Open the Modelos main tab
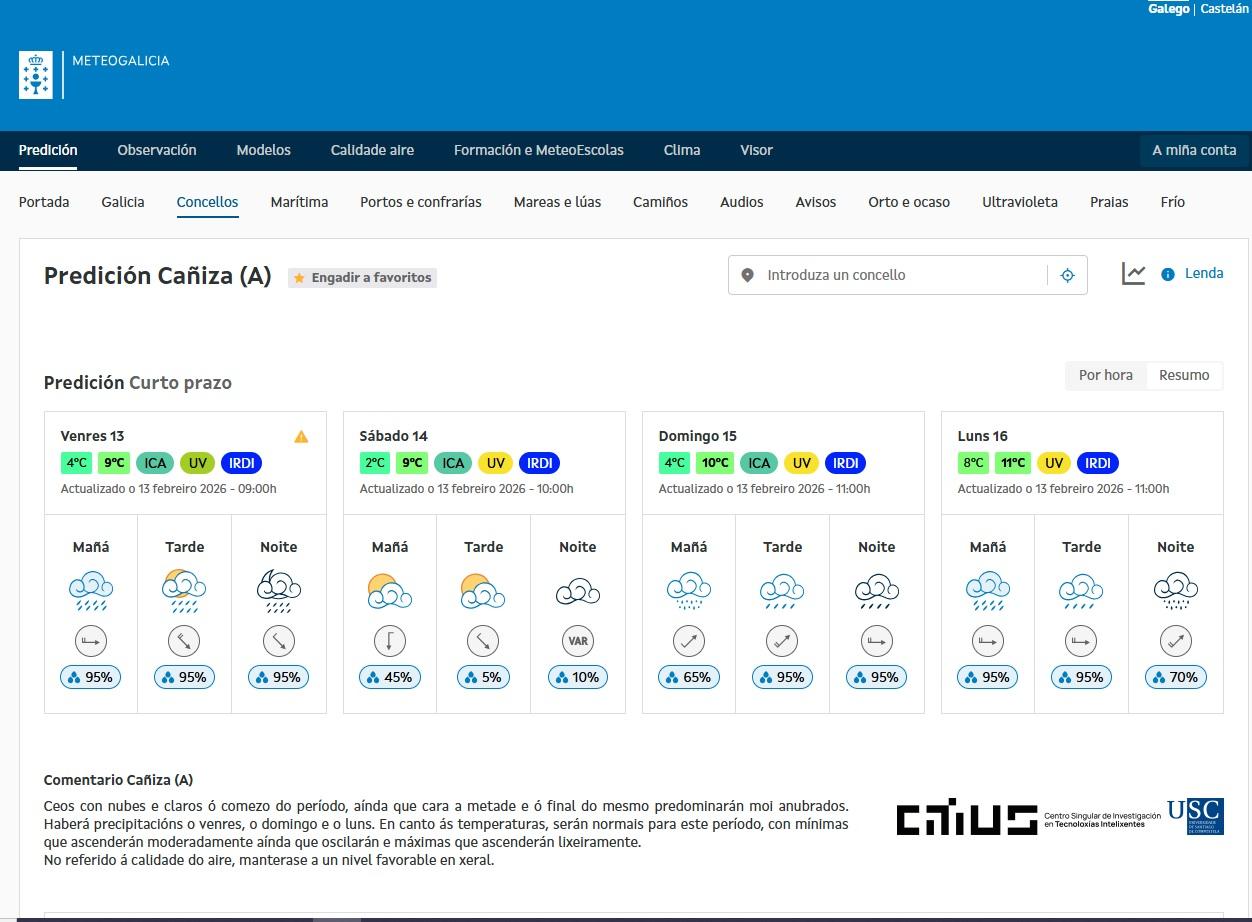The image size is (1252, 922). click(264, 150)
